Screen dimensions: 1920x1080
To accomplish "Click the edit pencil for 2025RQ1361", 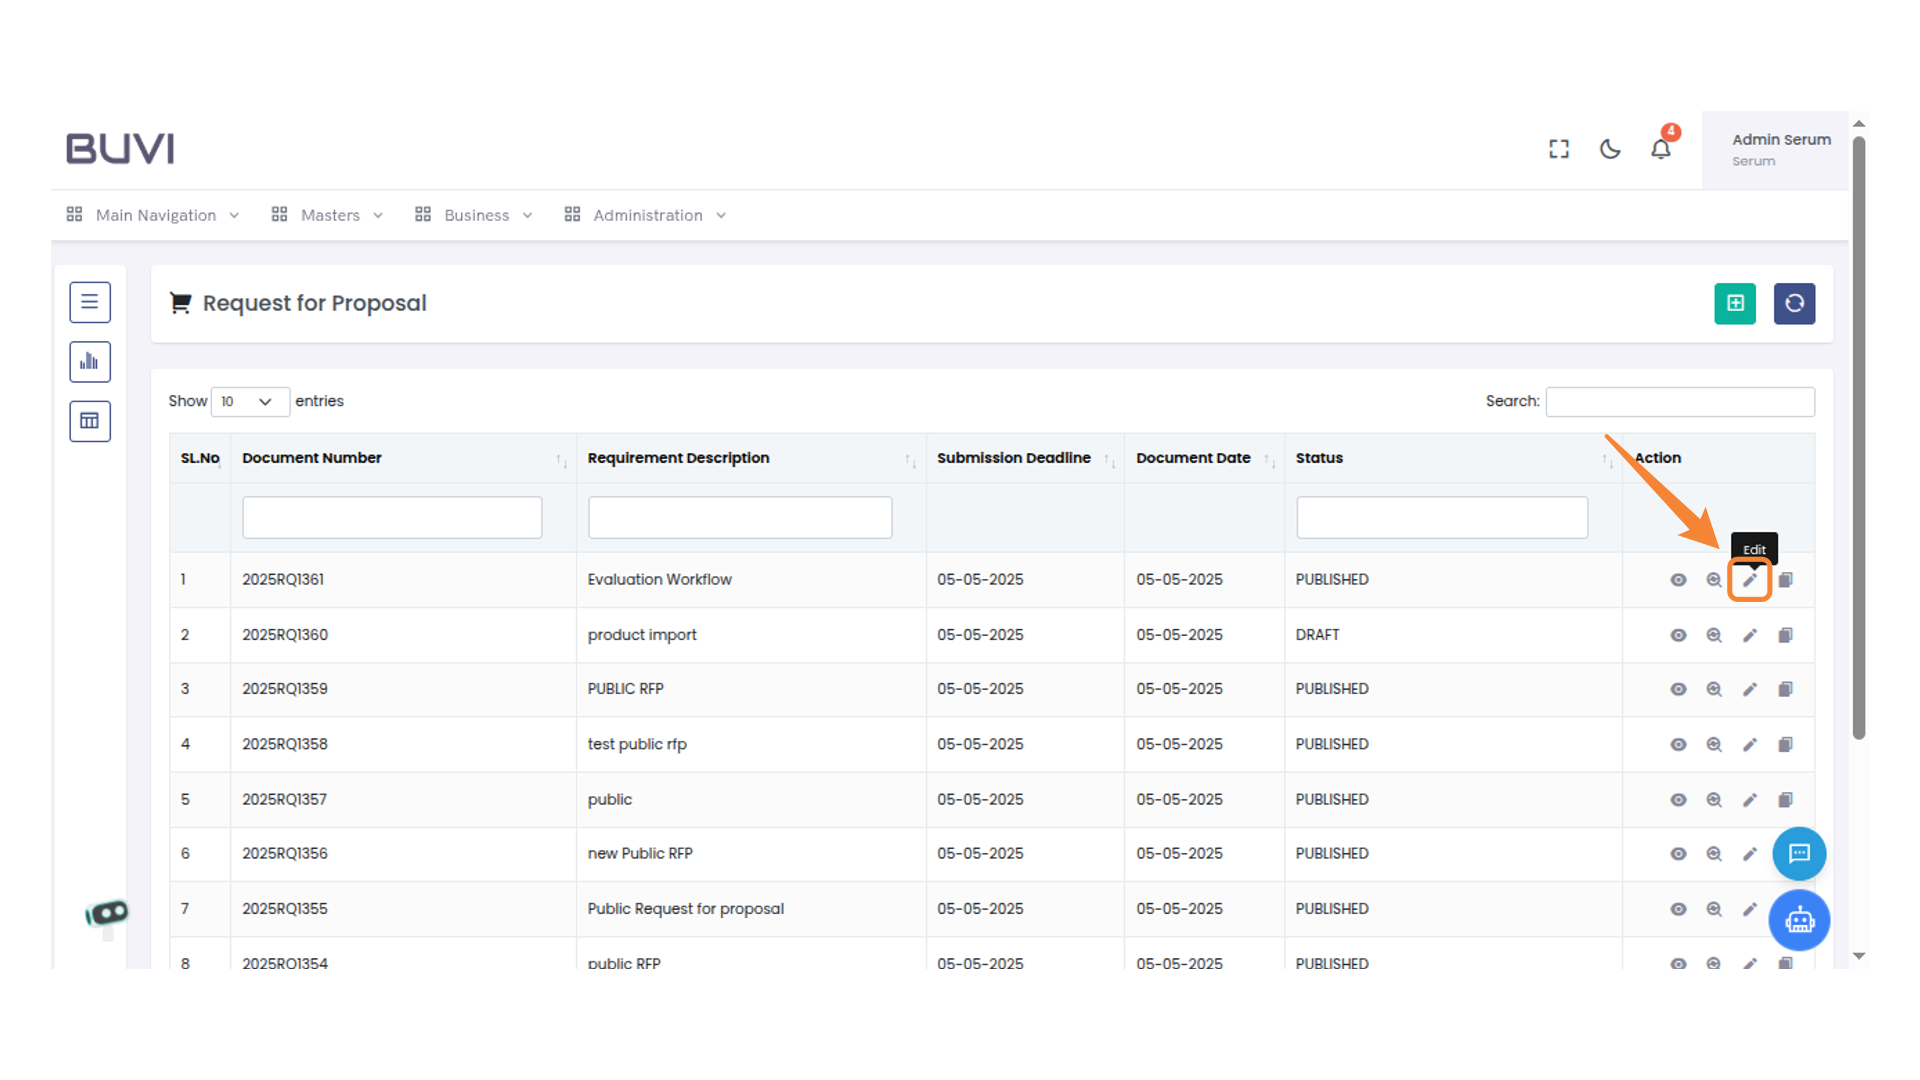I will tap(1749, 580).
